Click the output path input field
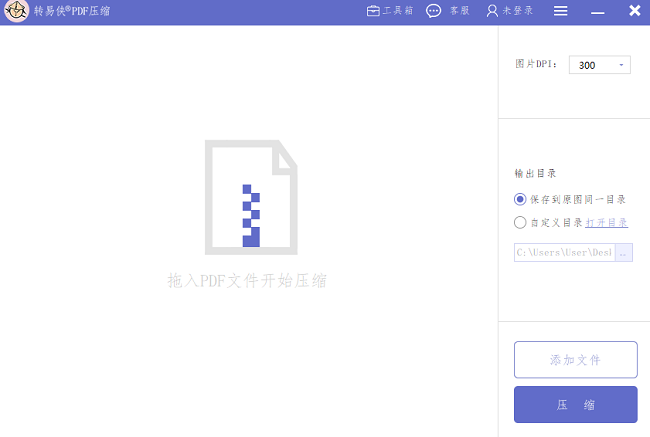 pos(565,252)
